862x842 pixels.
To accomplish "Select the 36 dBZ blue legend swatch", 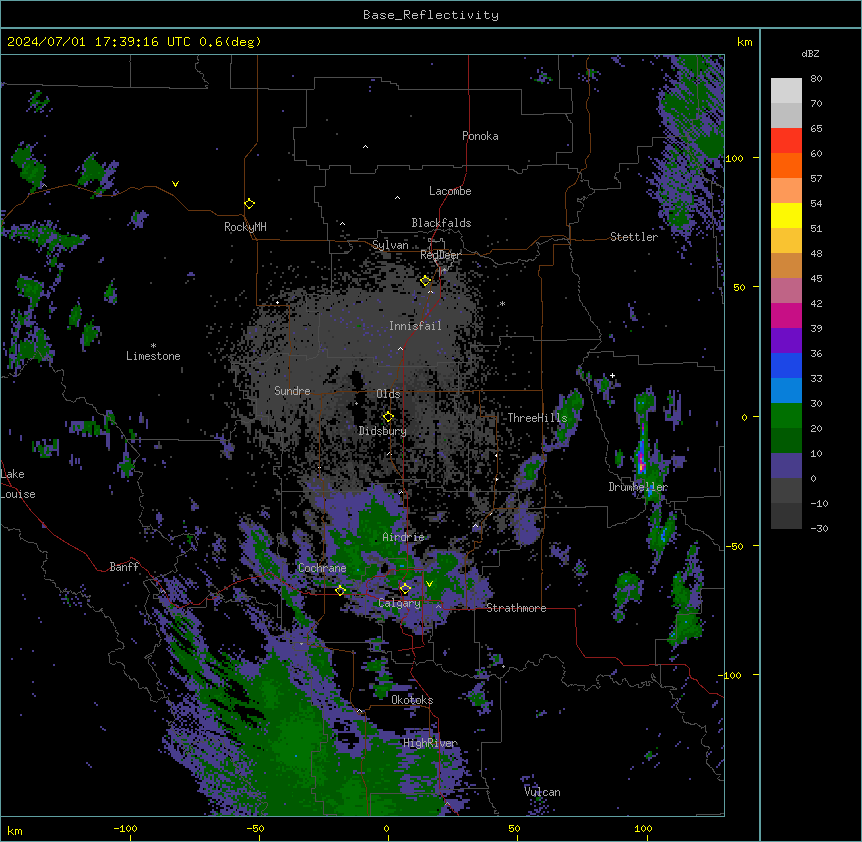I will 786,365.
